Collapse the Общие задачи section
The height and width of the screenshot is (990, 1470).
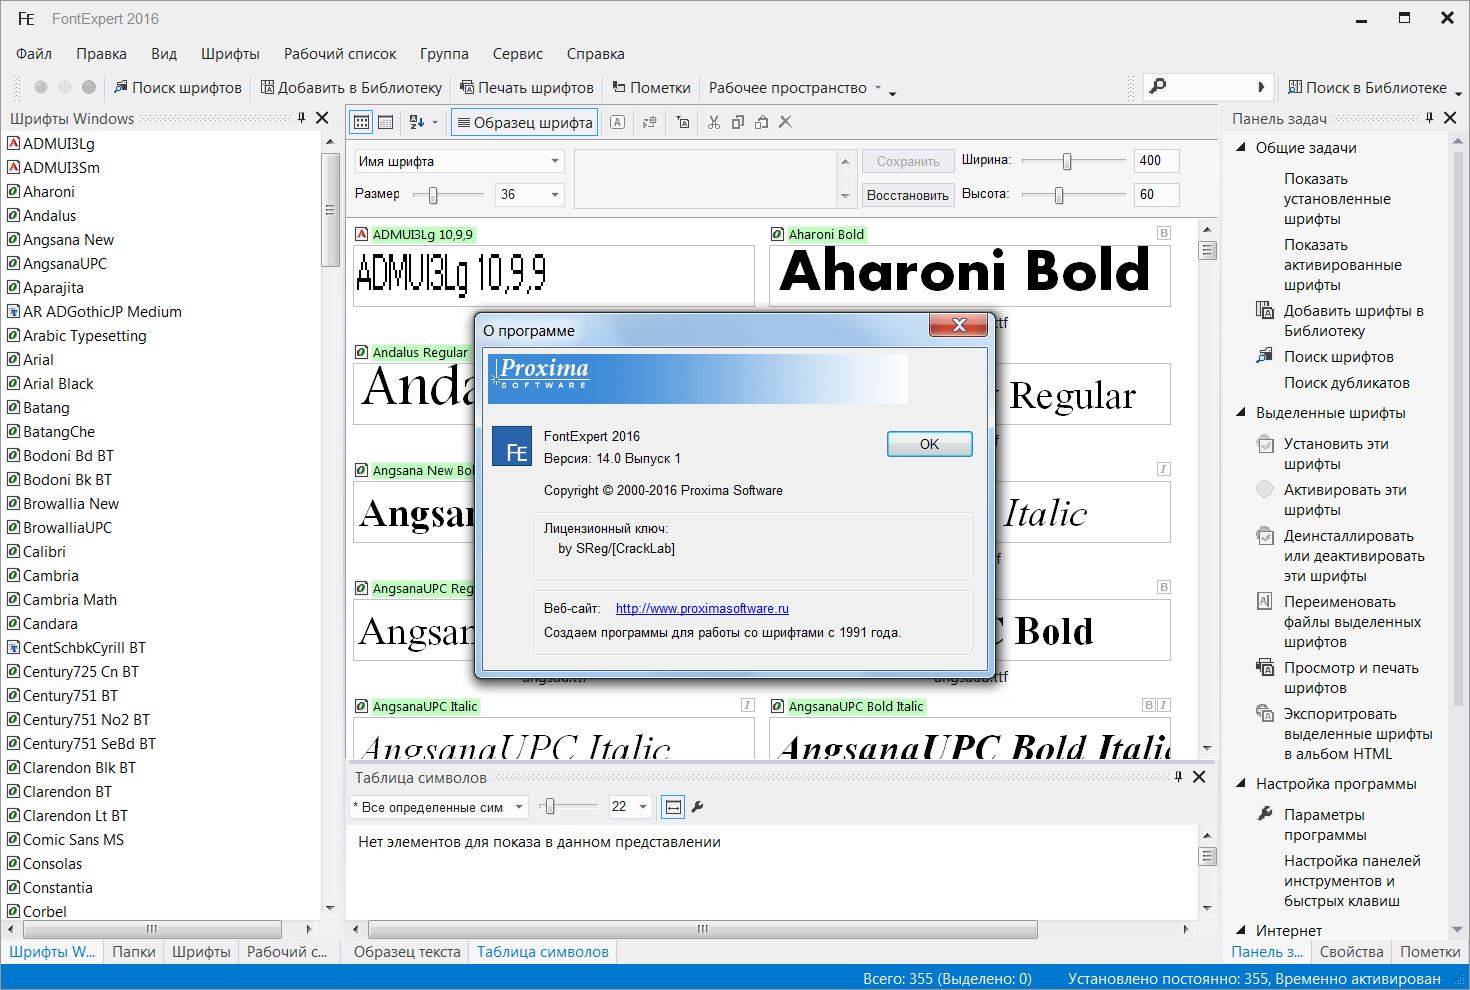[1240, 147]
